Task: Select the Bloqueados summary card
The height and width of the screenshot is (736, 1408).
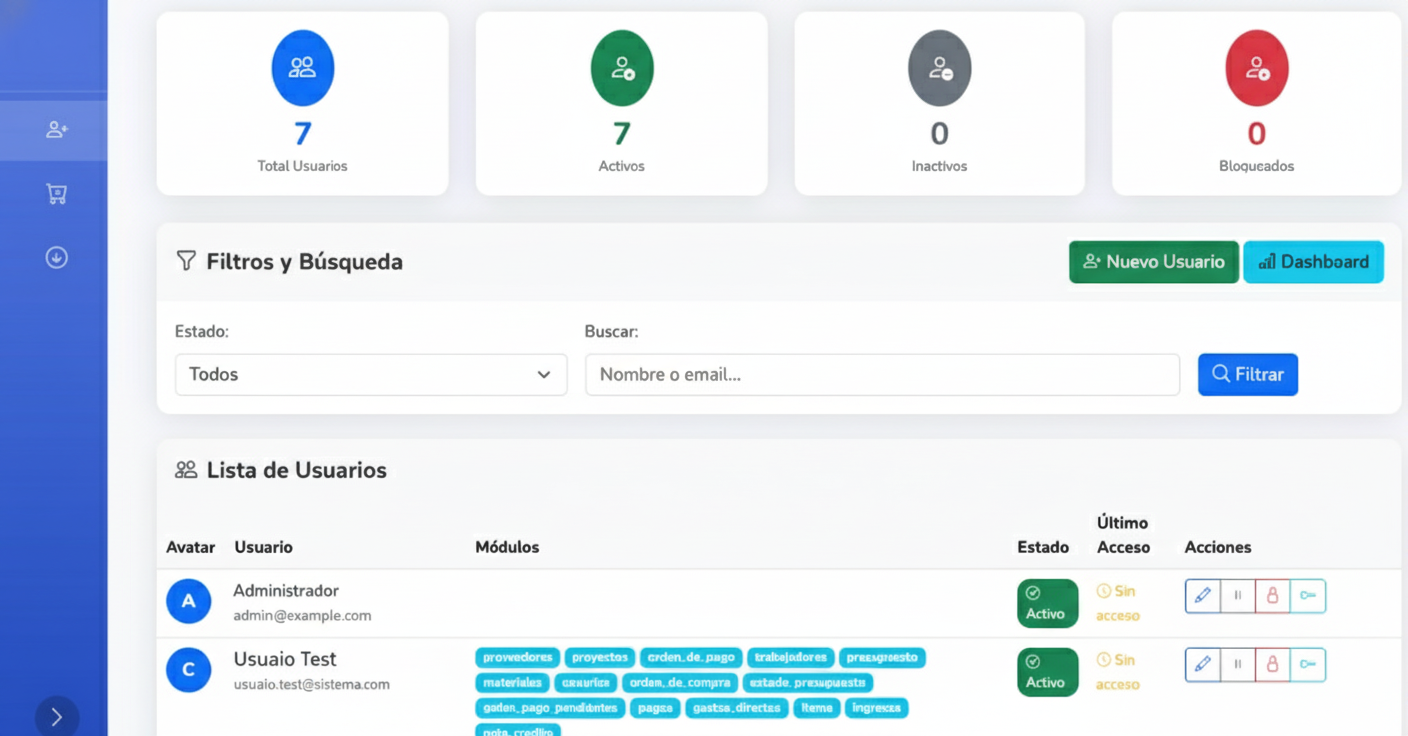Action: coord(1256,104)
